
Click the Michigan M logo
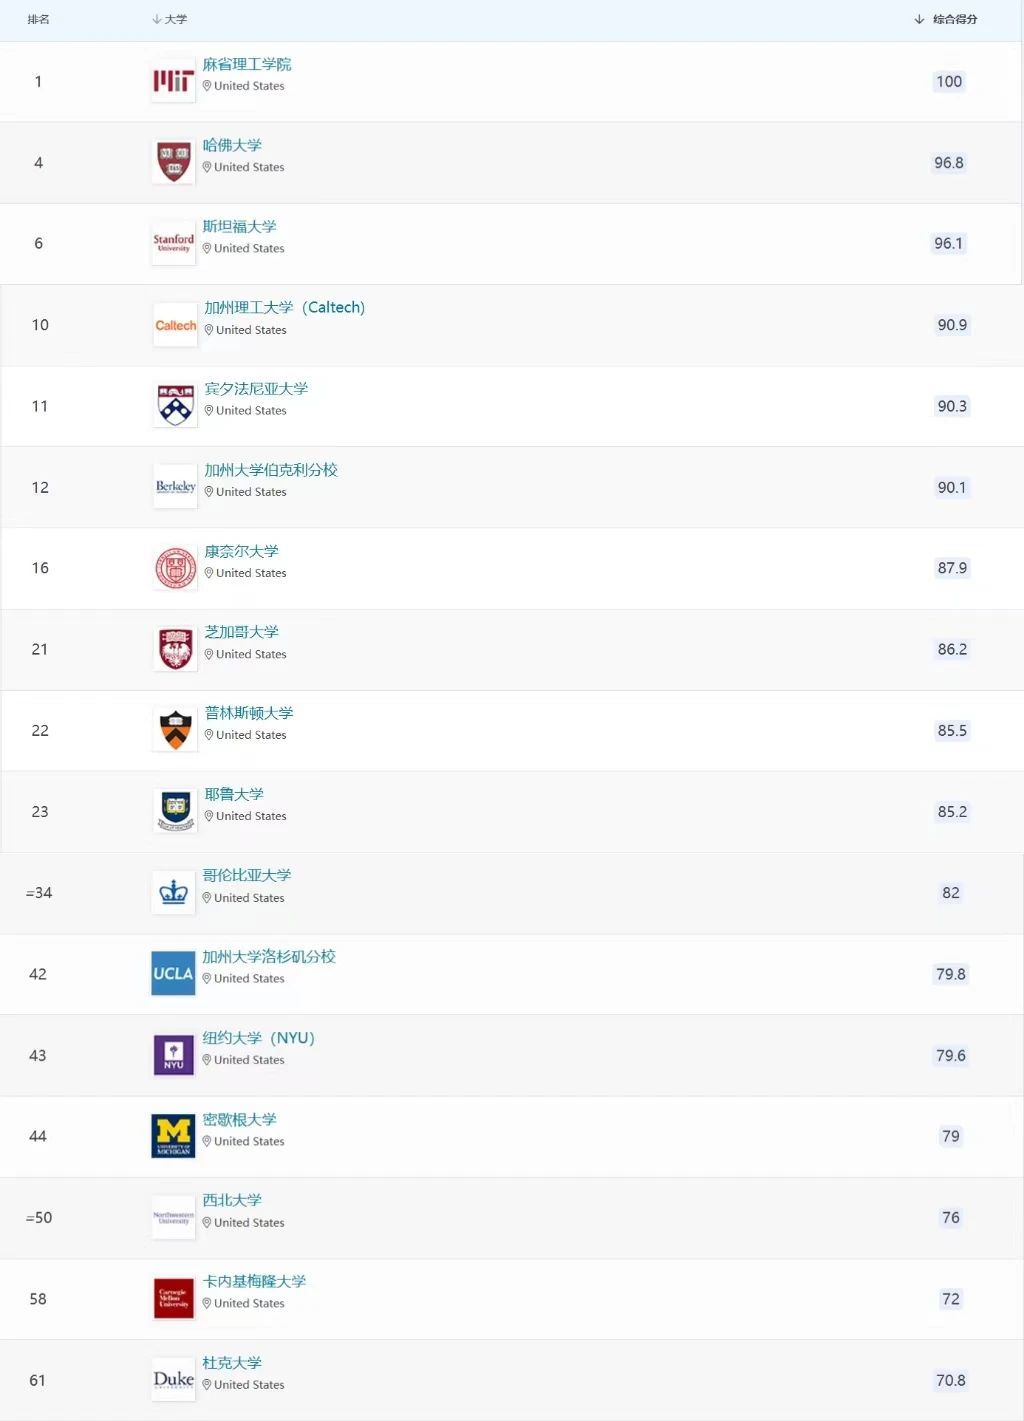(173, 1136)
